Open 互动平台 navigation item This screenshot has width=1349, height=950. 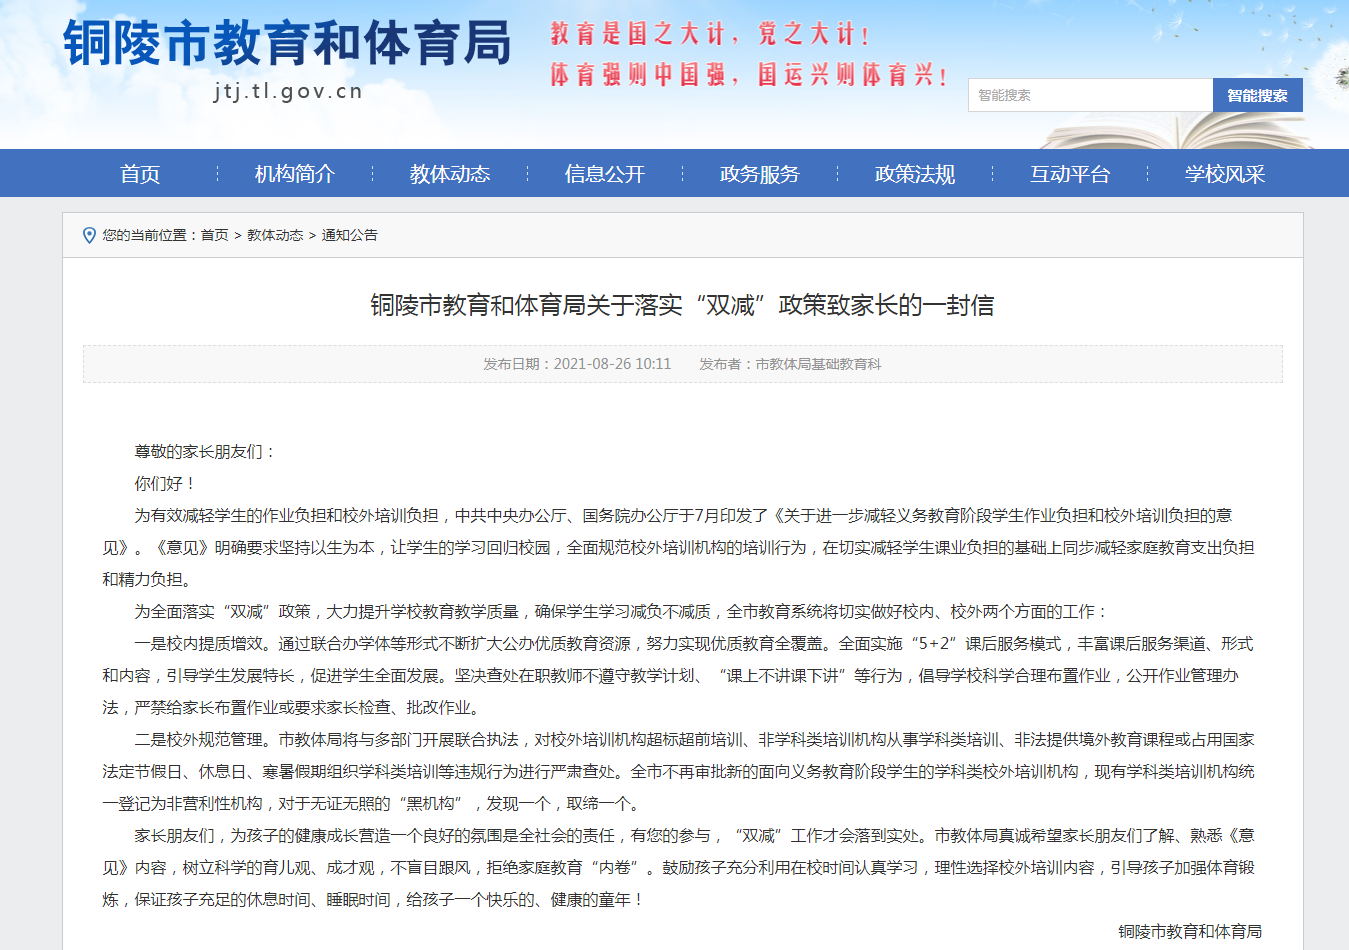pyautogui.click(x=1070, y=174)
